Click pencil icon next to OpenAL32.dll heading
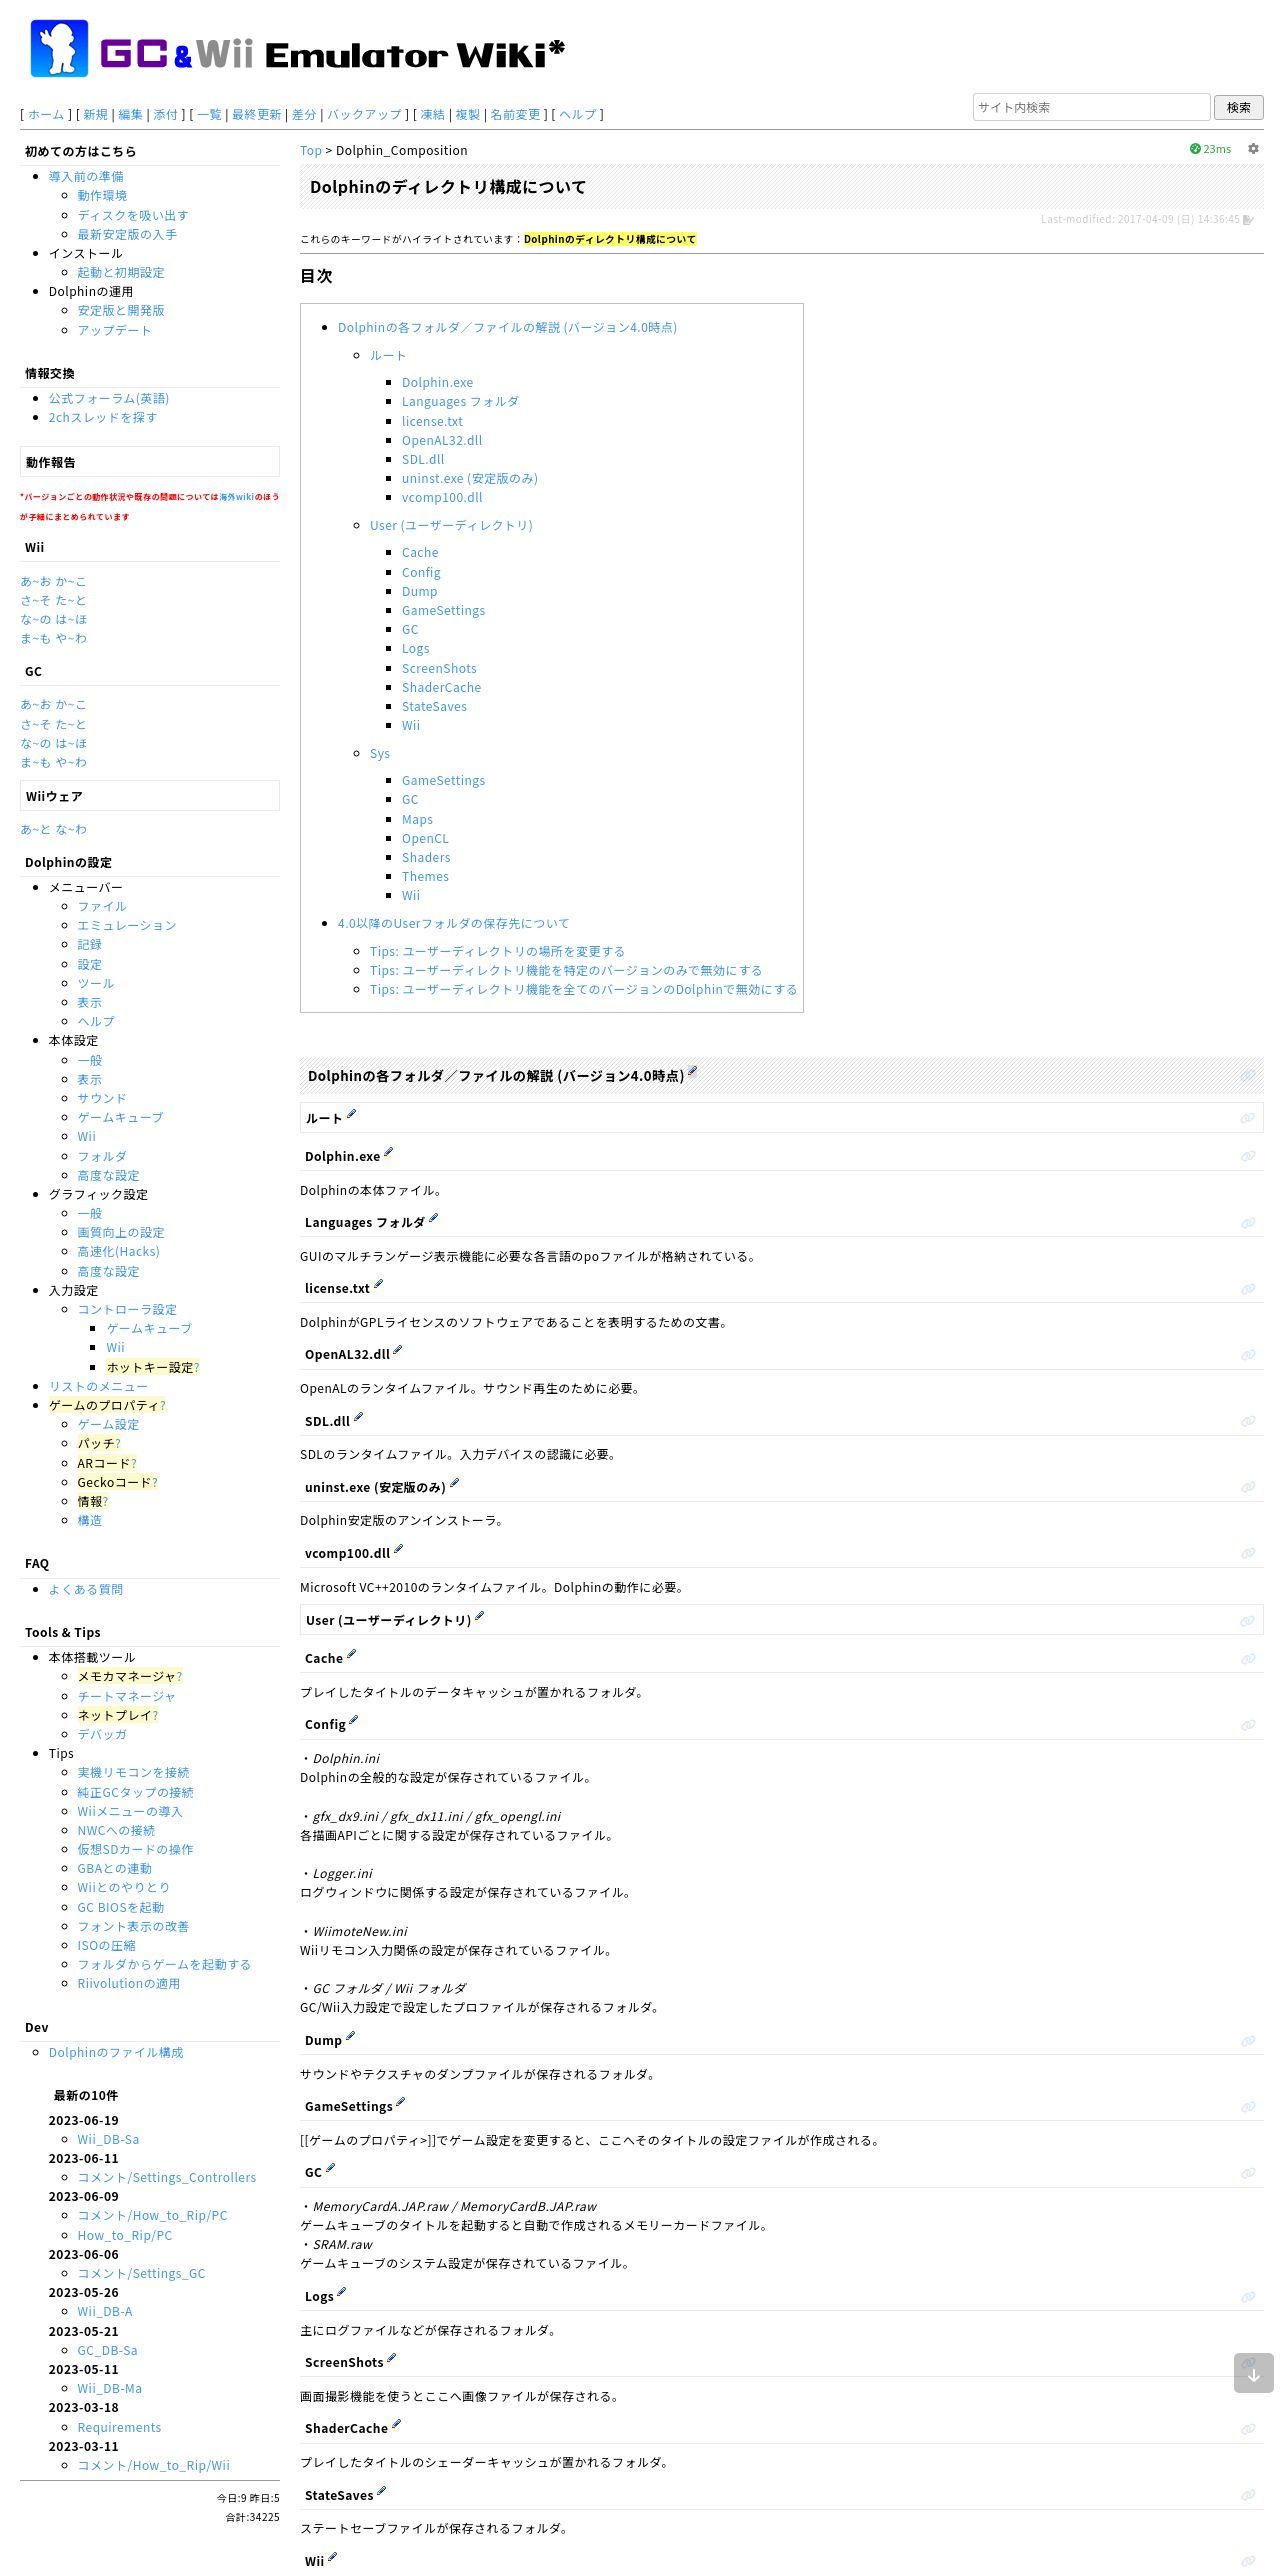 pos(398,1351)
